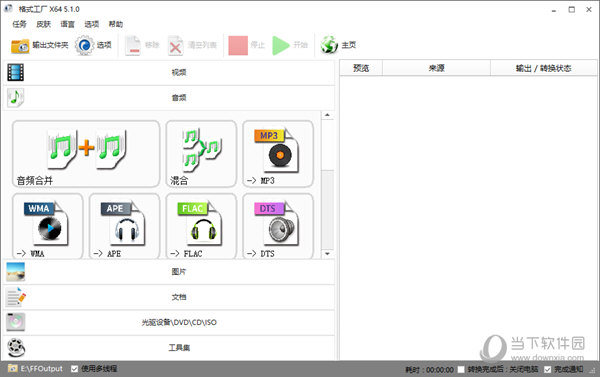Click the audio list scrollbar up arrow
This screenshot has width=600, height=377.
[328, 115]
